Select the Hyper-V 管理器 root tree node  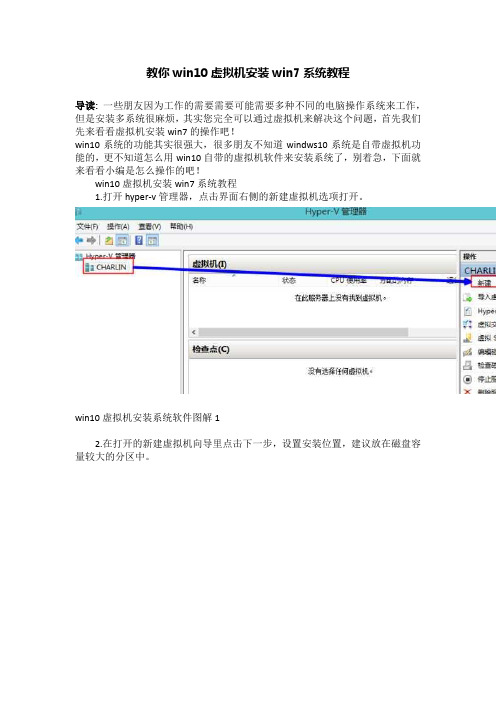pos(106,256)
